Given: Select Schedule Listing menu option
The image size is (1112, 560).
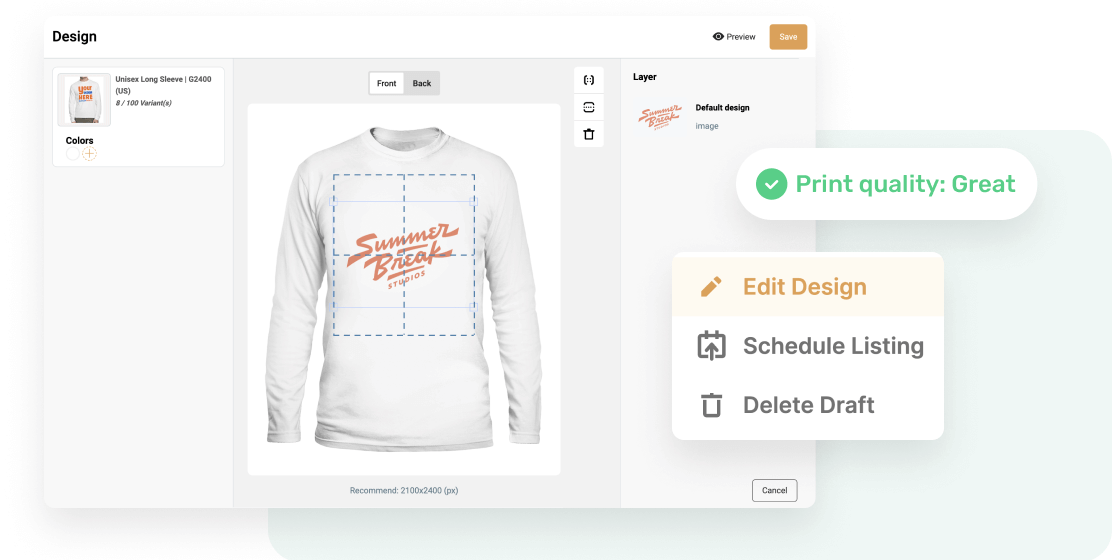Looking at the screenshot, I should 808,346.
